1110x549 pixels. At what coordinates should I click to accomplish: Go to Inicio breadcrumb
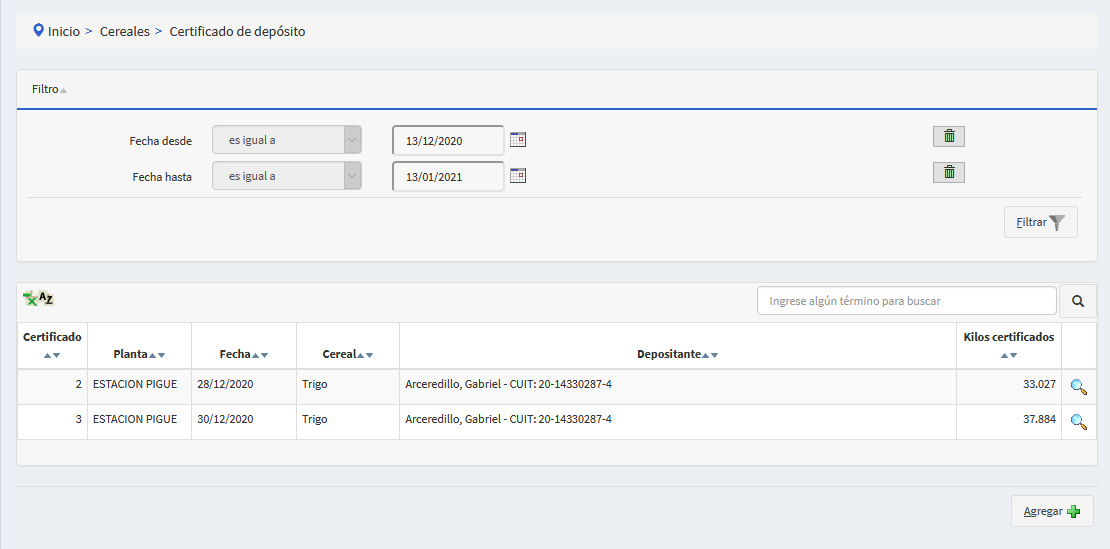[64, 32]
